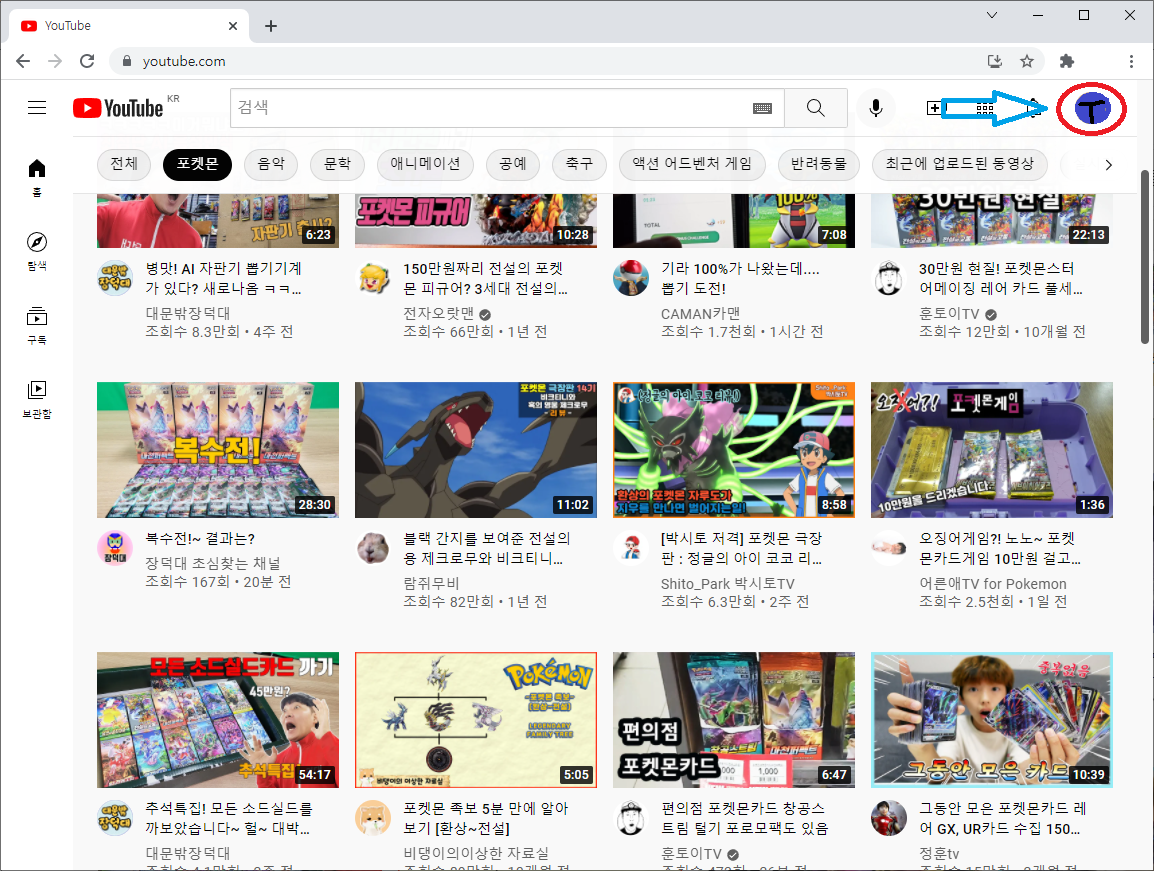Reload the page
Screen dimensions: 1154x871
(87, 61)
